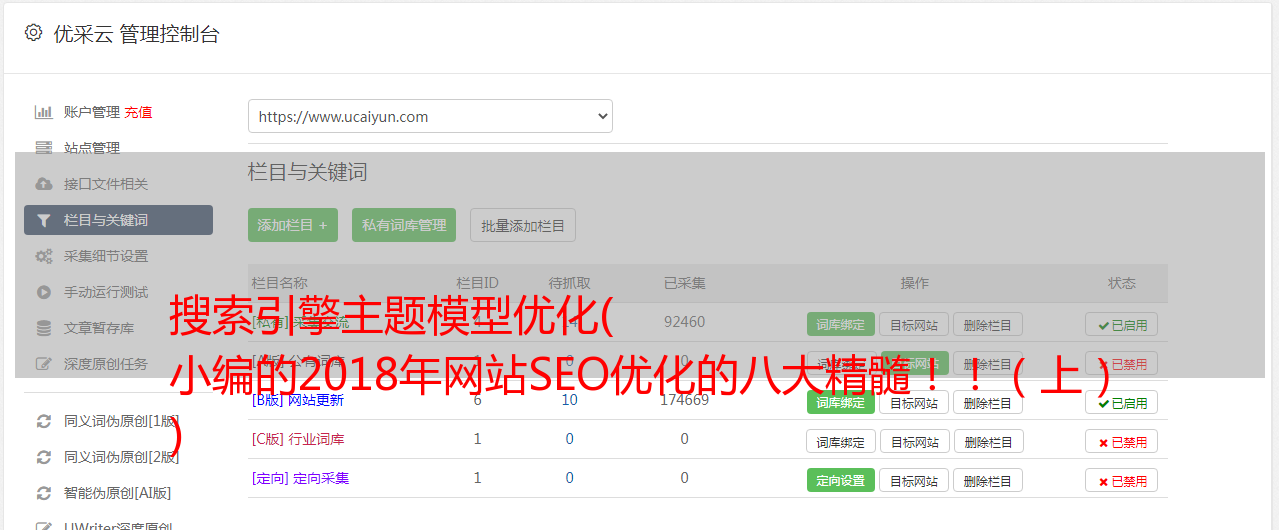Click the database icon for 文章暂存库

[x=43, y=328]
